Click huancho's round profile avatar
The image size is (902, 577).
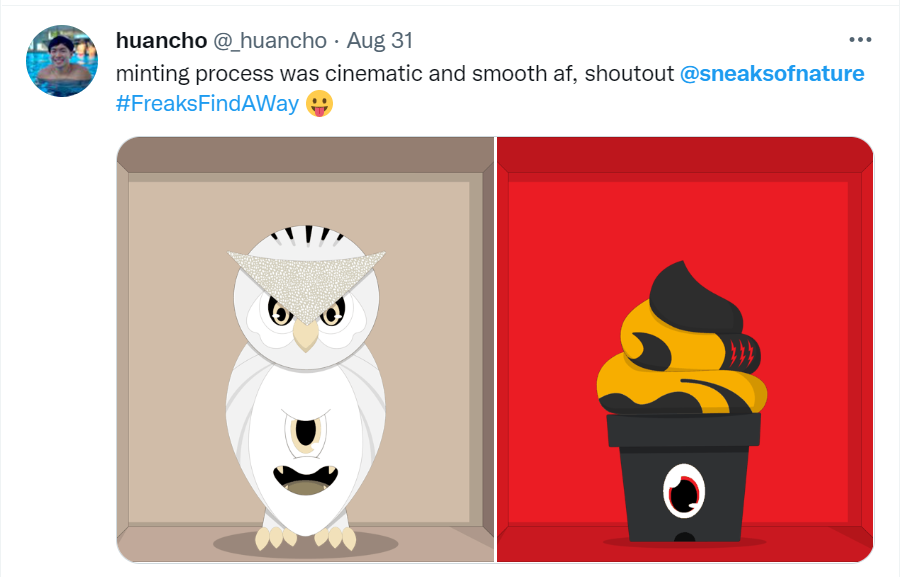62,61
